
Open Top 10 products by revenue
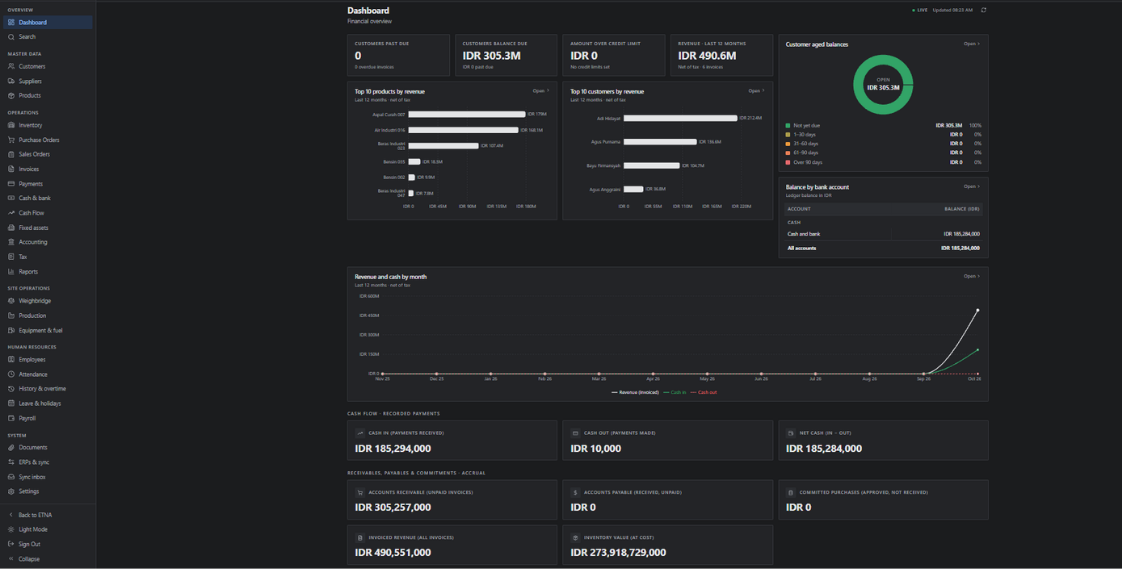541,91
